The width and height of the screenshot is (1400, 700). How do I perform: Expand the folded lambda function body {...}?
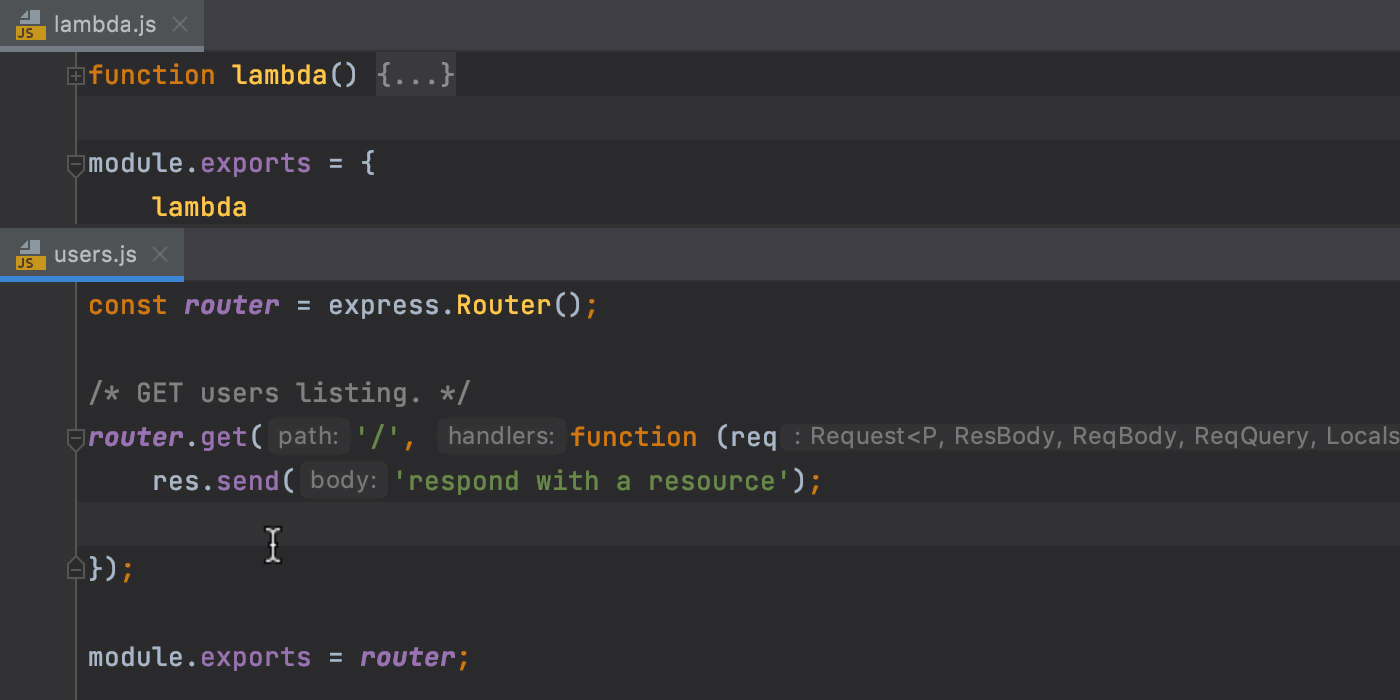point(415,74)
